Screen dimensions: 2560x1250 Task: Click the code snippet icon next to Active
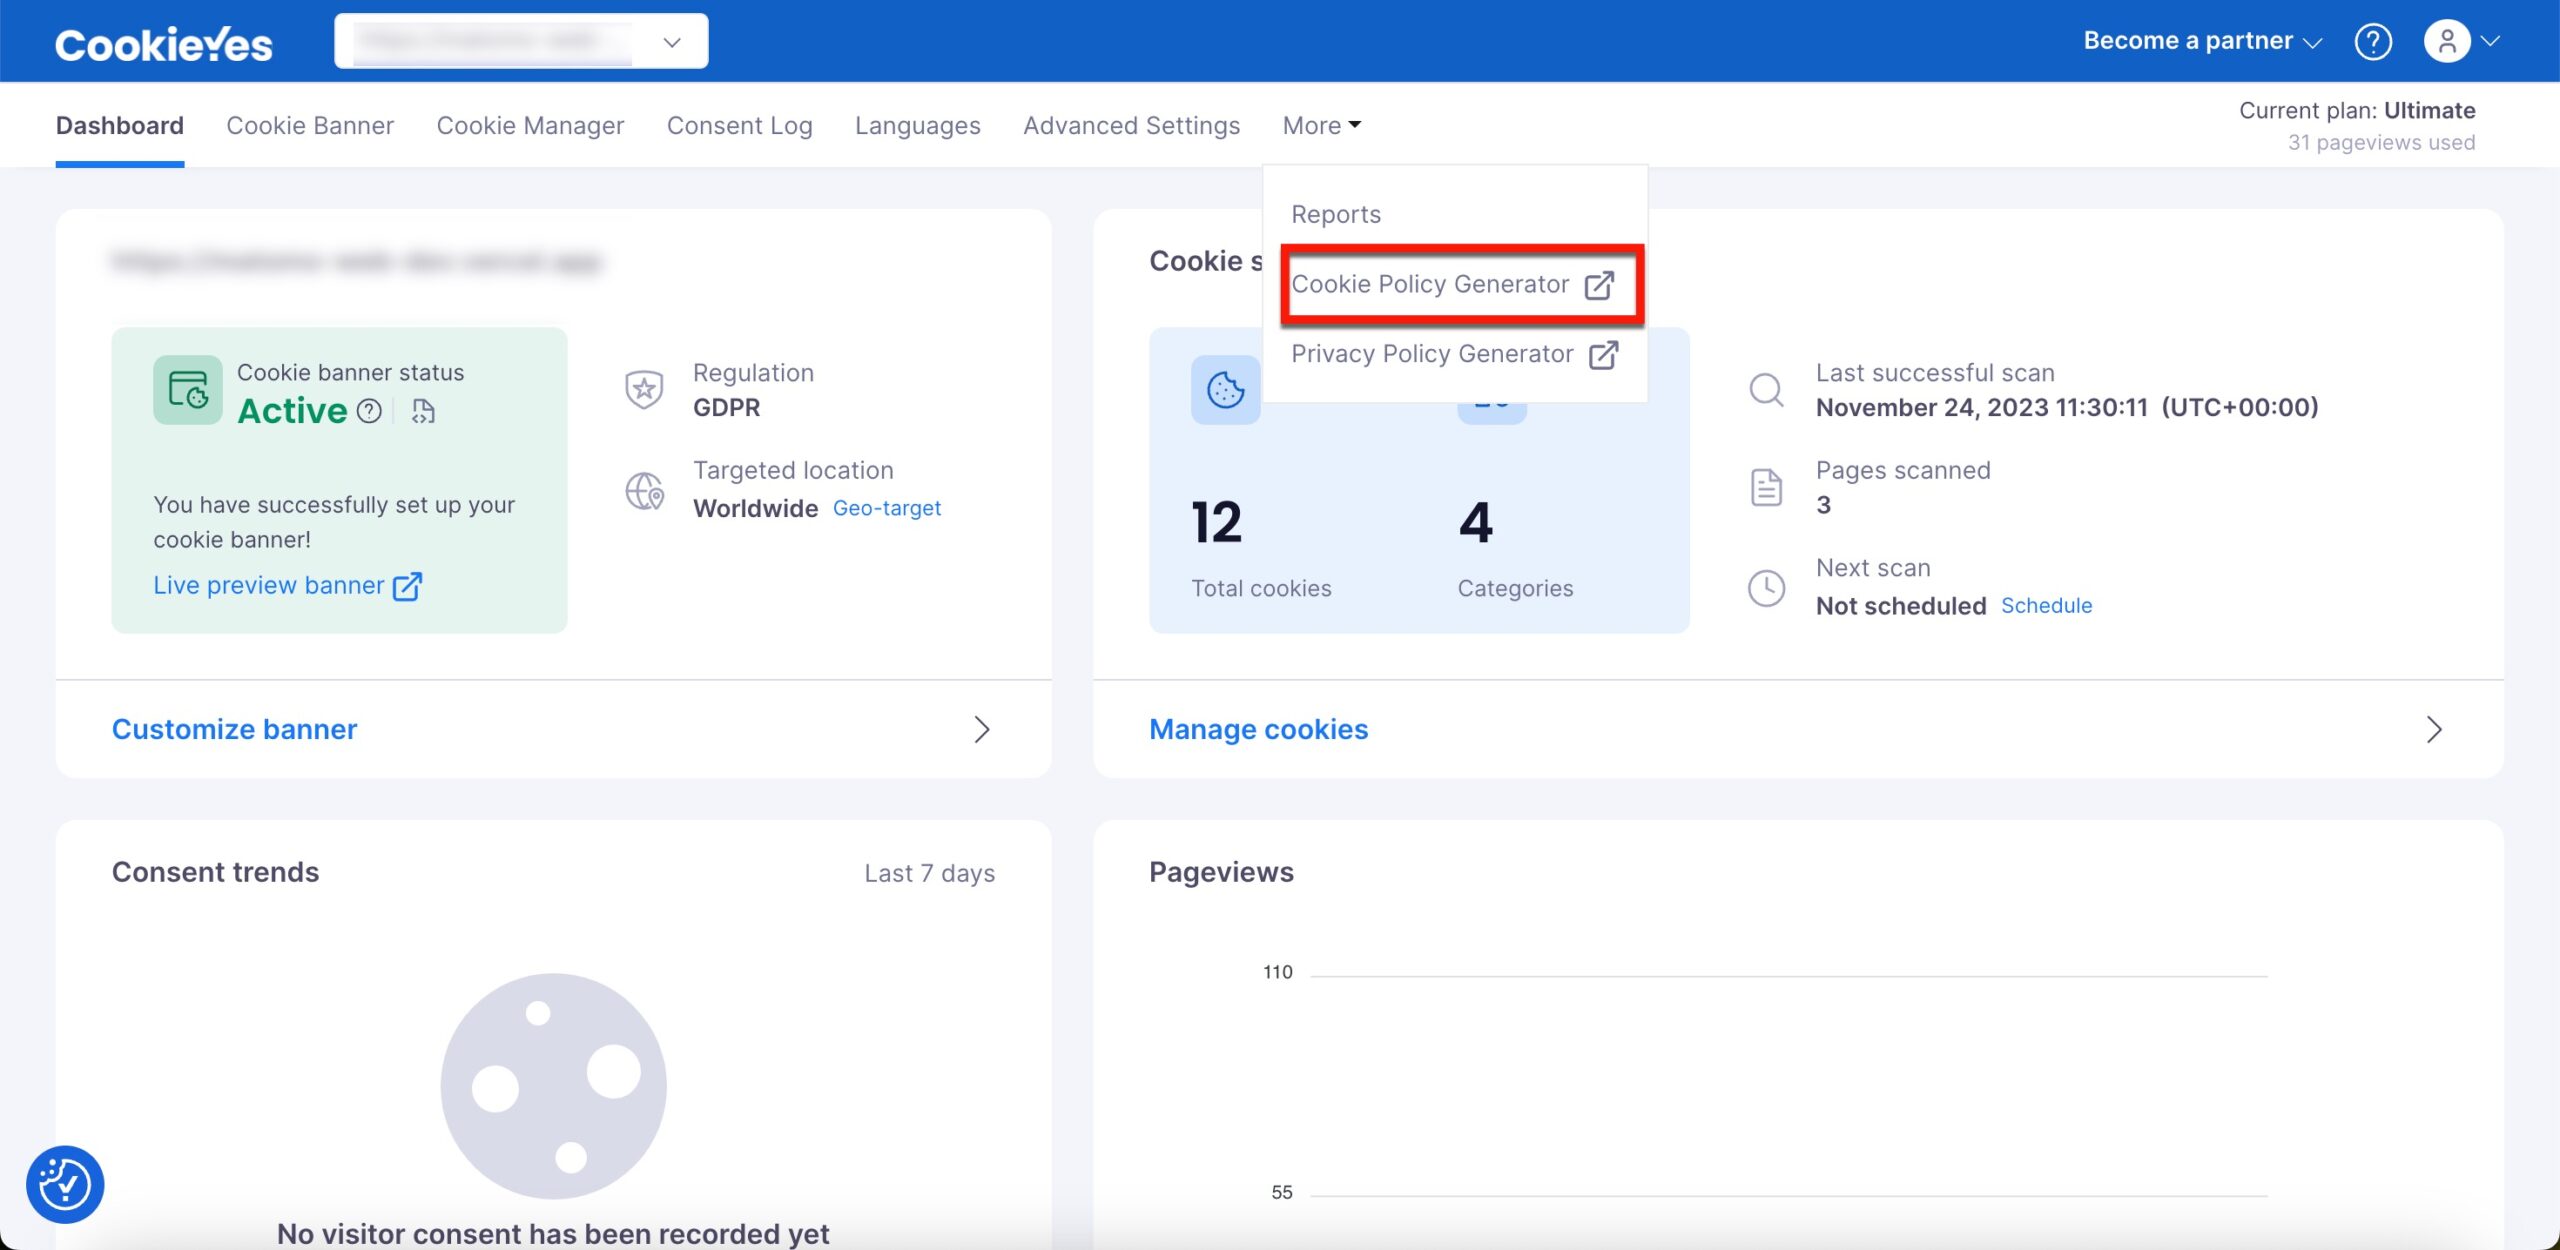click(423, 411)
